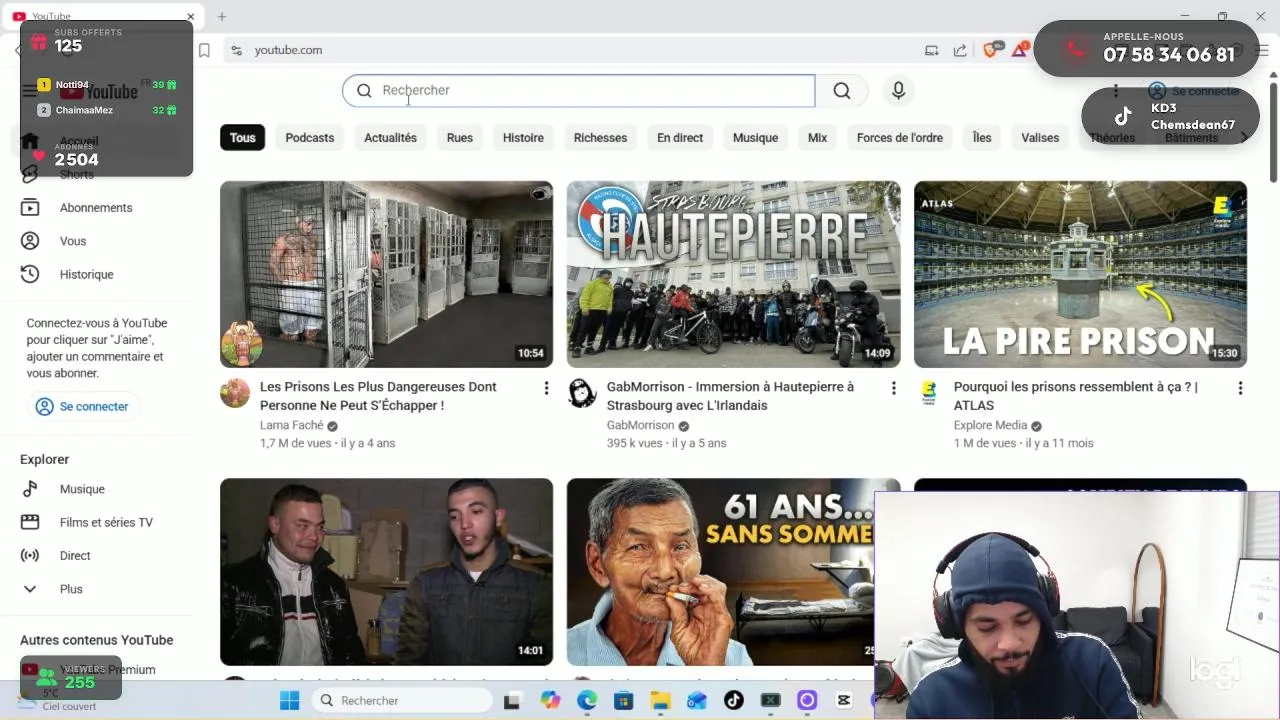Select the Valises filter chip
Image resolution: width=1280 pixels, height=720 pixels.
[x=1040, y=138]
